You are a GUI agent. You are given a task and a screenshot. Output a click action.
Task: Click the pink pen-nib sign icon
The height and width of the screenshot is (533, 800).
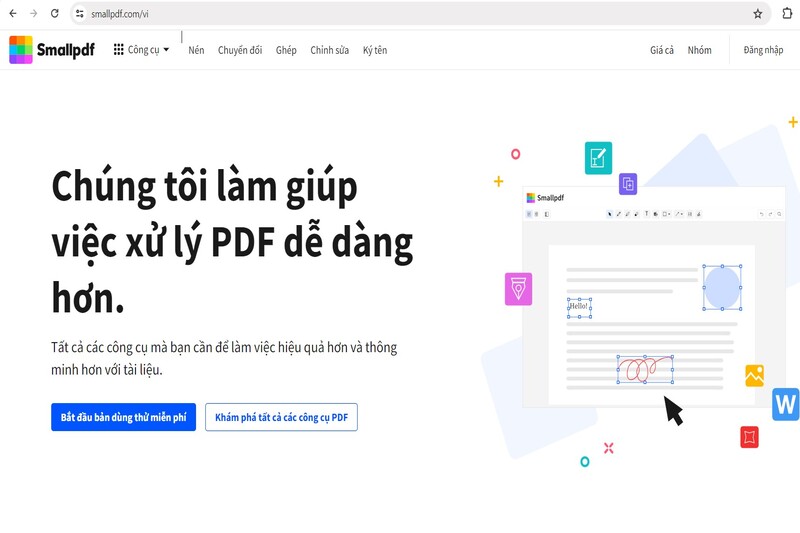click(518, 289)
